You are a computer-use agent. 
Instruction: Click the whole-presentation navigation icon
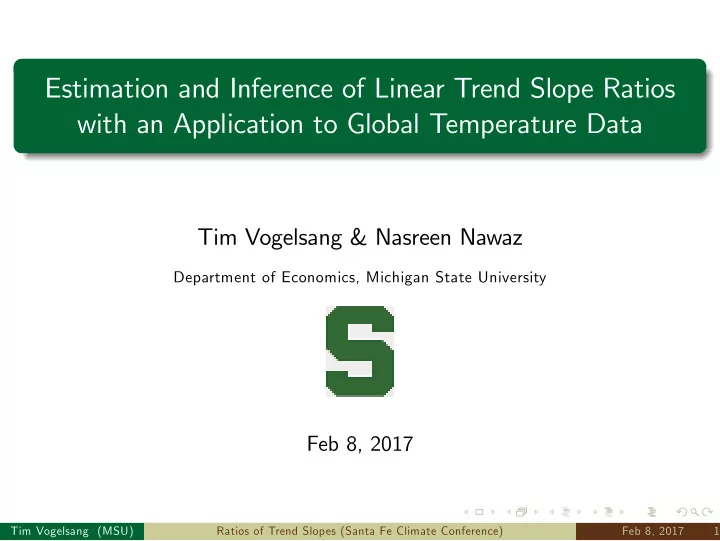tap(652, 512)
